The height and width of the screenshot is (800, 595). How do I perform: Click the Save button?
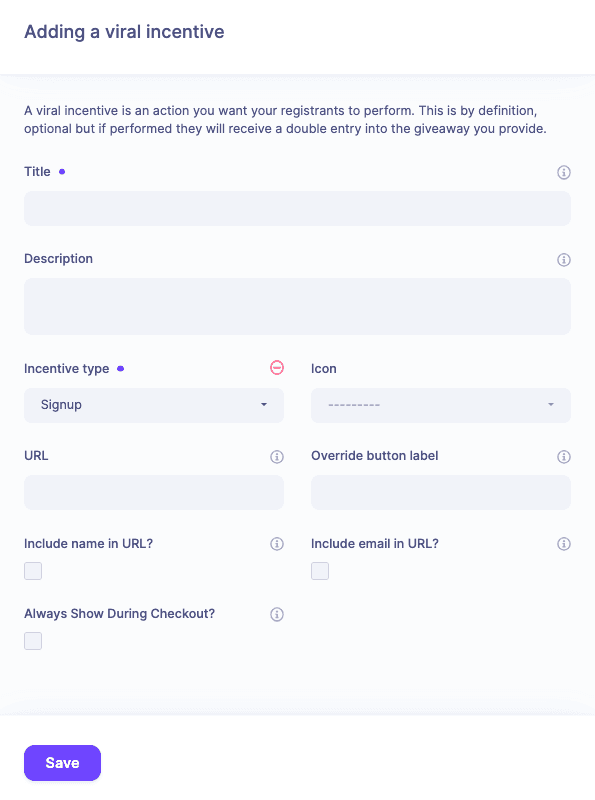tap(62, 762)
